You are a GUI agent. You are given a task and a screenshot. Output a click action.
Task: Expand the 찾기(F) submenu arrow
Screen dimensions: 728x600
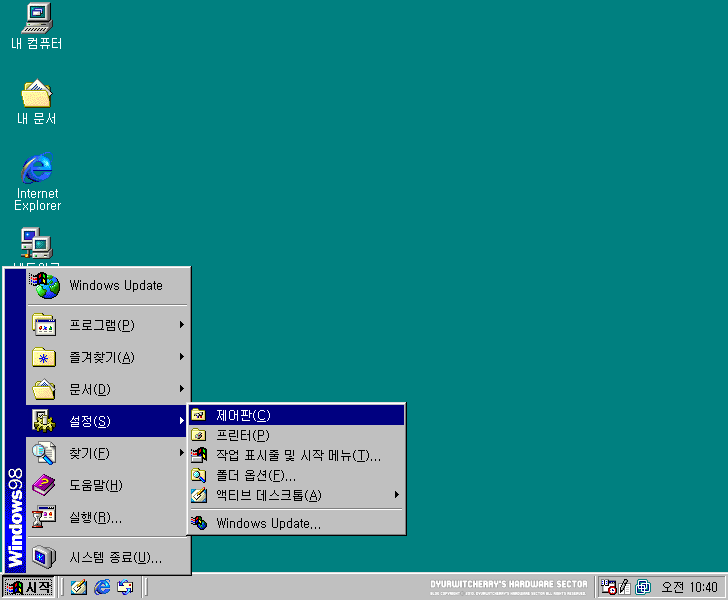click(x=182, y=453)
